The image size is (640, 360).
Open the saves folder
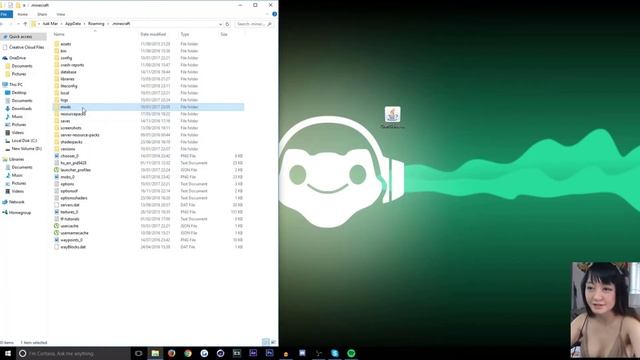(x=65, y=121)
